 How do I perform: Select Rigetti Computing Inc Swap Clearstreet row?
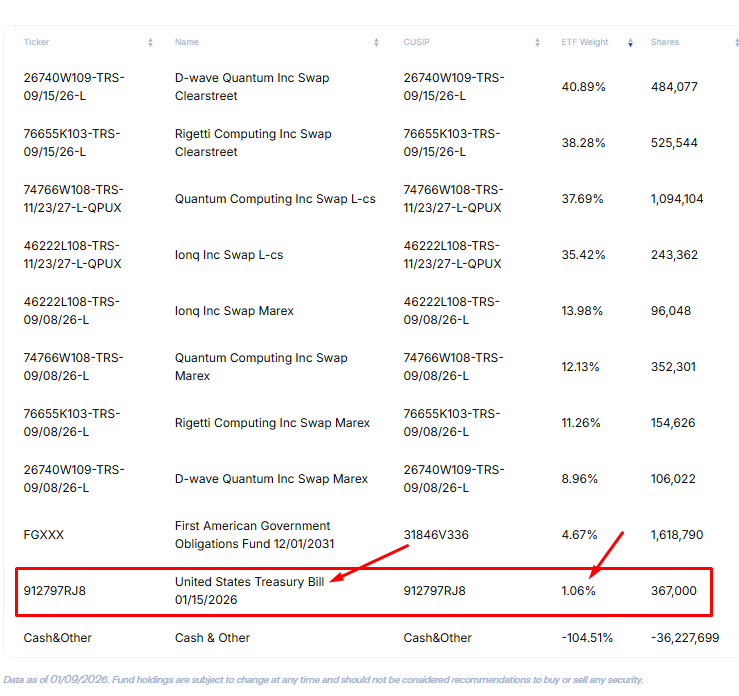point(252,143)
